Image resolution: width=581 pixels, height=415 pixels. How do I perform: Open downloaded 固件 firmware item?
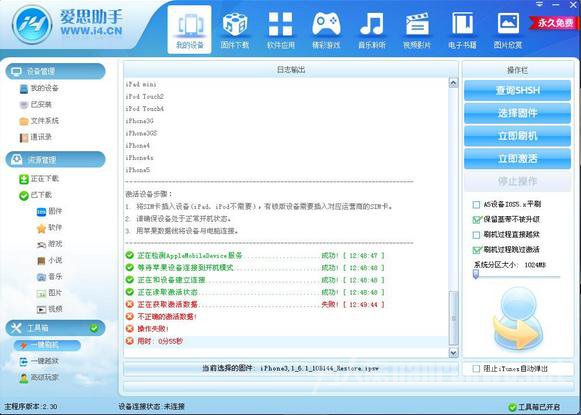49,211
